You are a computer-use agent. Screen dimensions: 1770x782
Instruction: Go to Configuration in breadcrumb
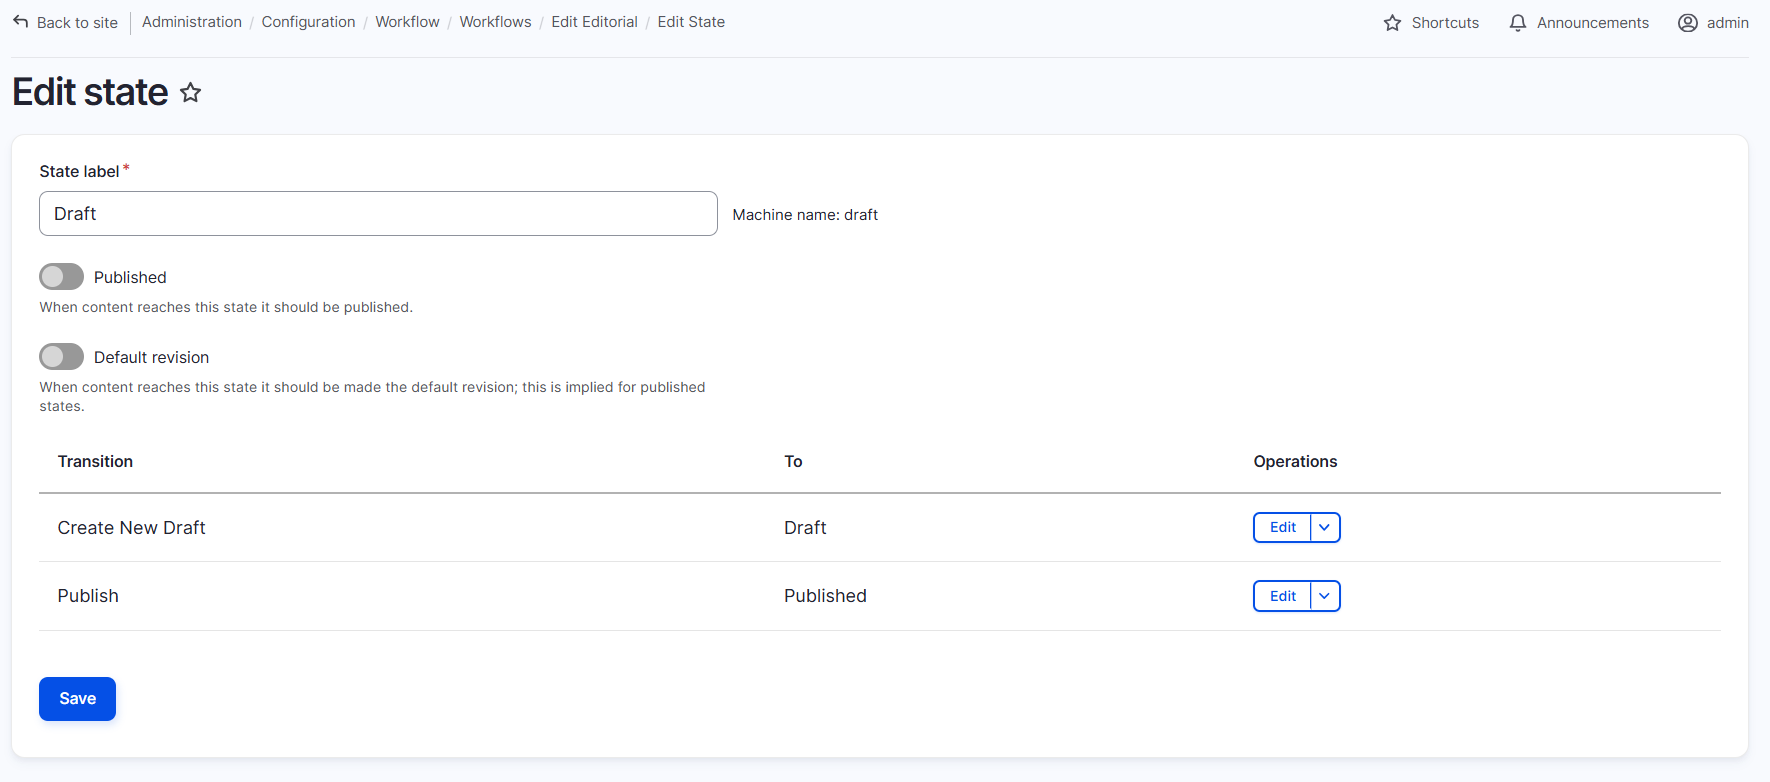[x=308, y=22]
